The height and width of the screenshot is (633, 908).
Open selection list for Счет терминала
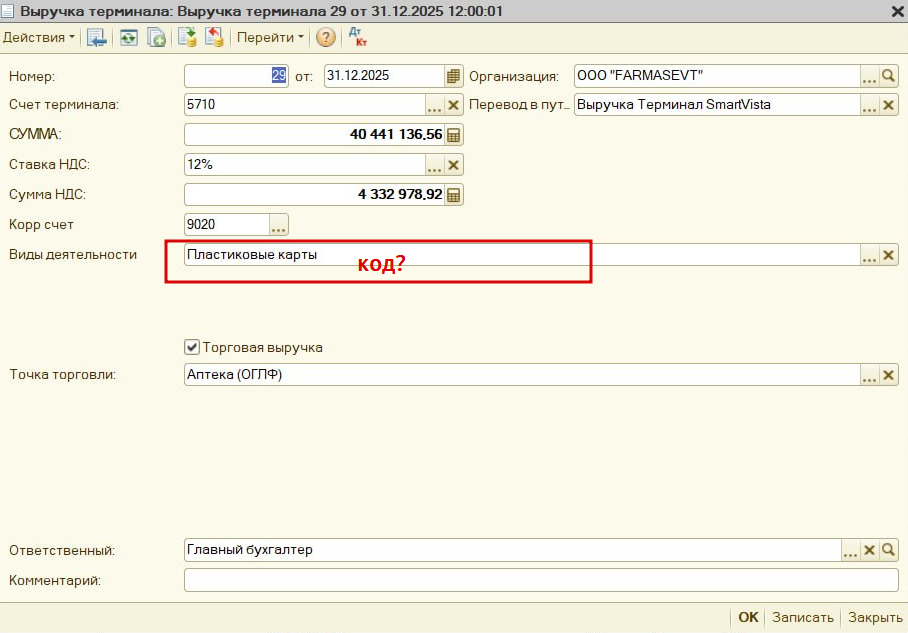[434, 105]
